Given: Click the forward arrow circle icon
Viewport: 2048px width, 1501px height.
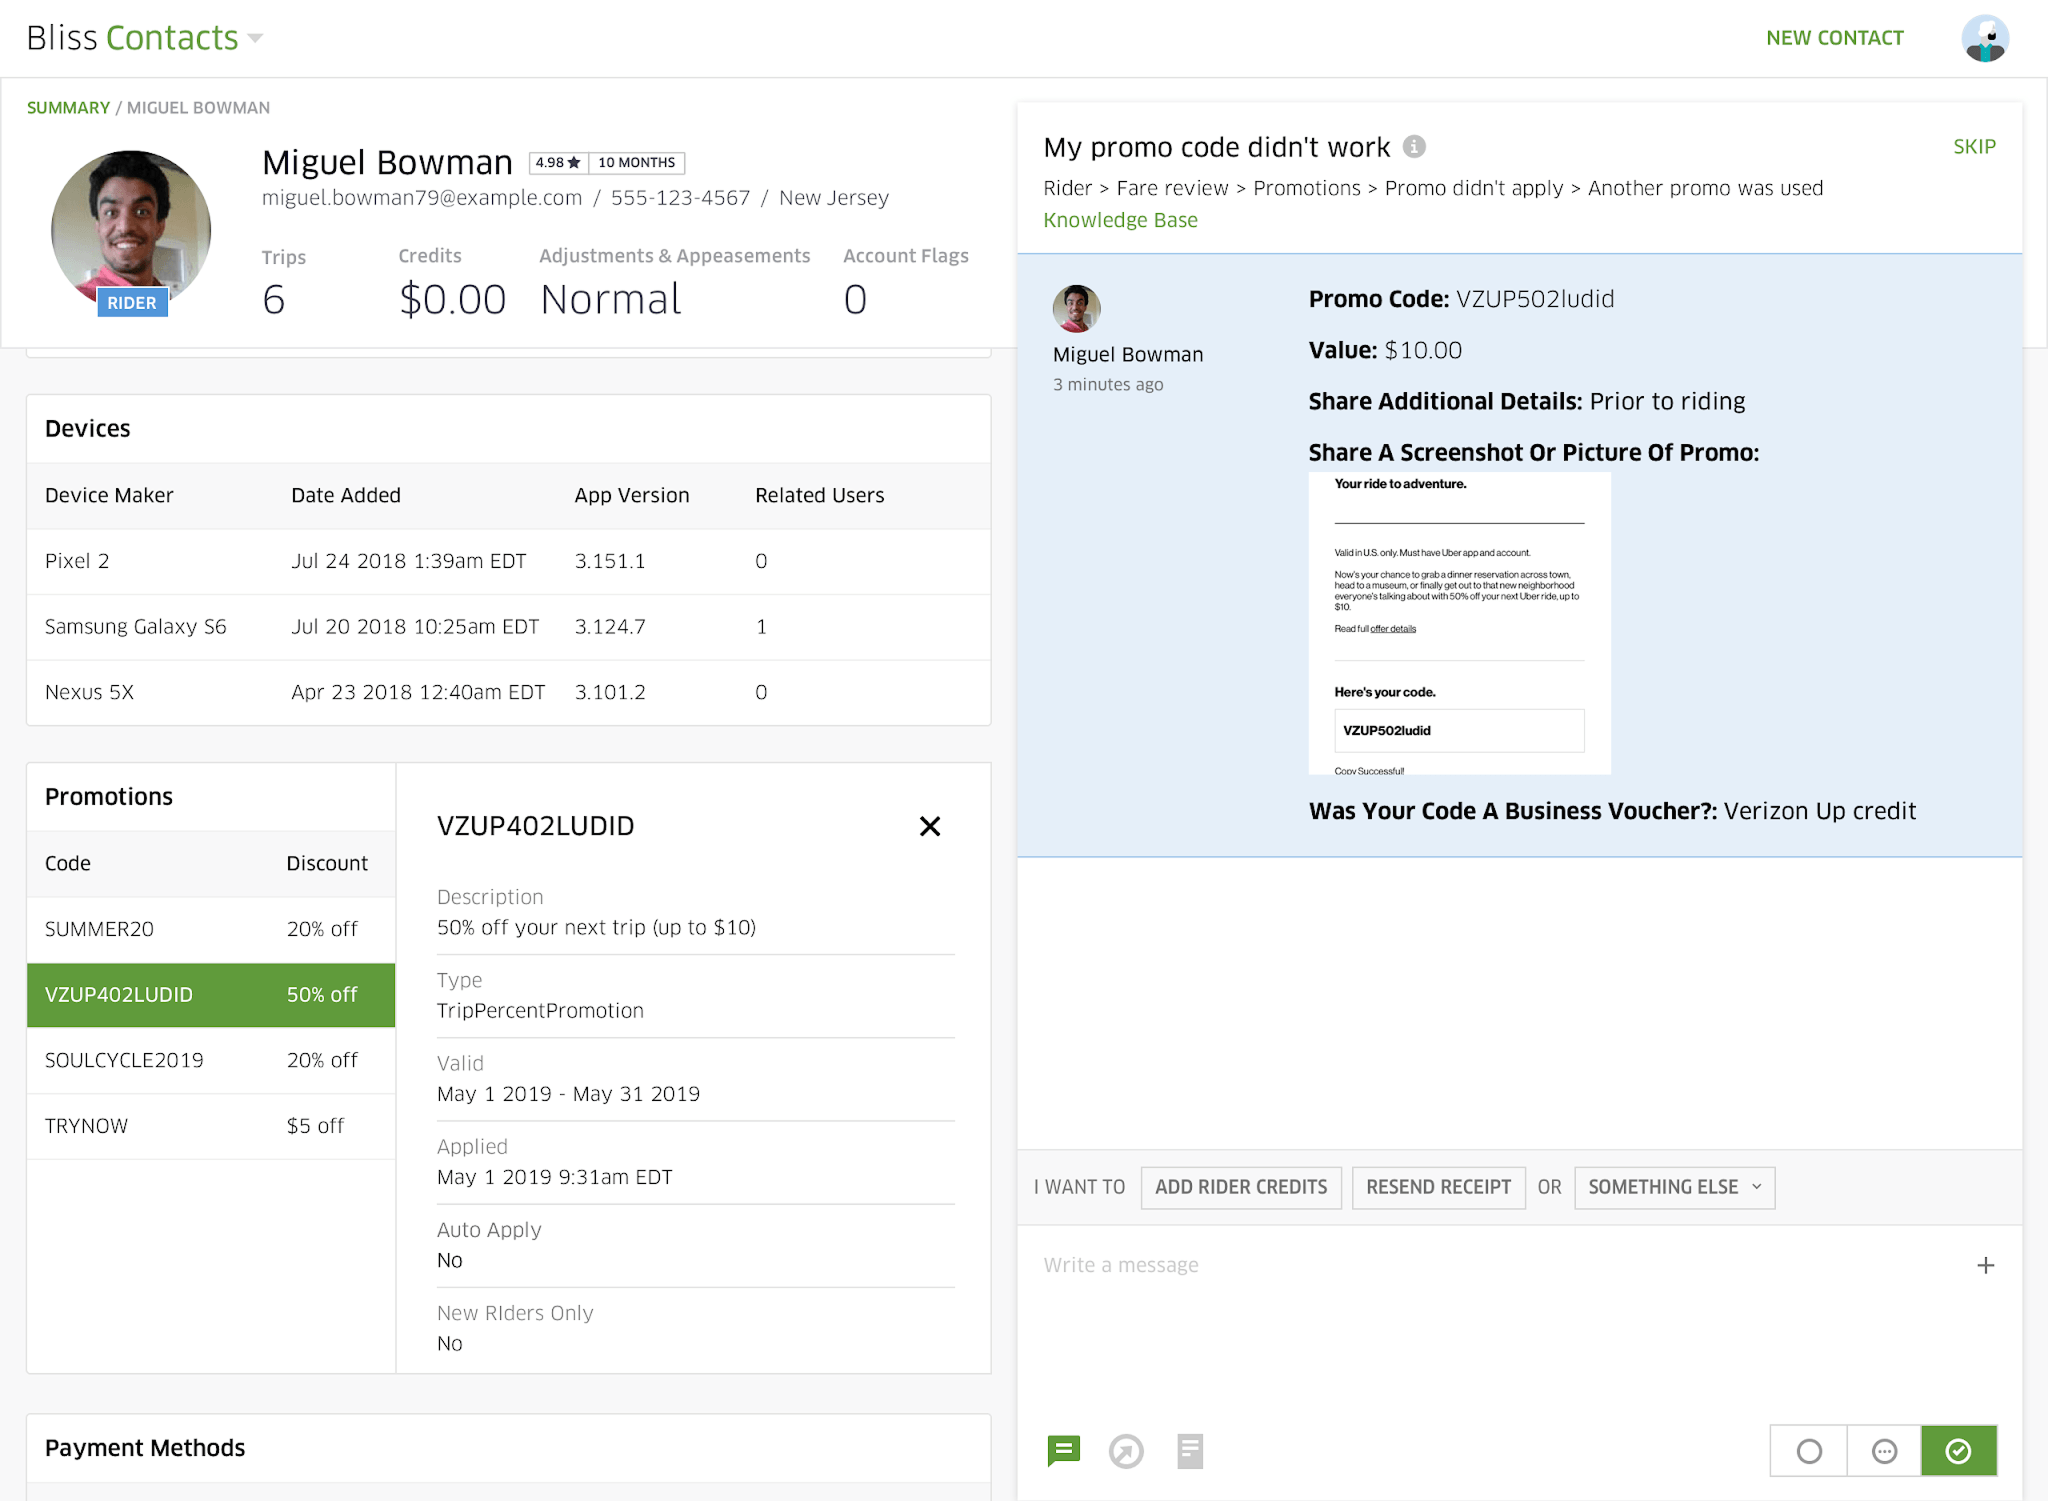Looking at the screenshot, I should pos(1126,1450).
